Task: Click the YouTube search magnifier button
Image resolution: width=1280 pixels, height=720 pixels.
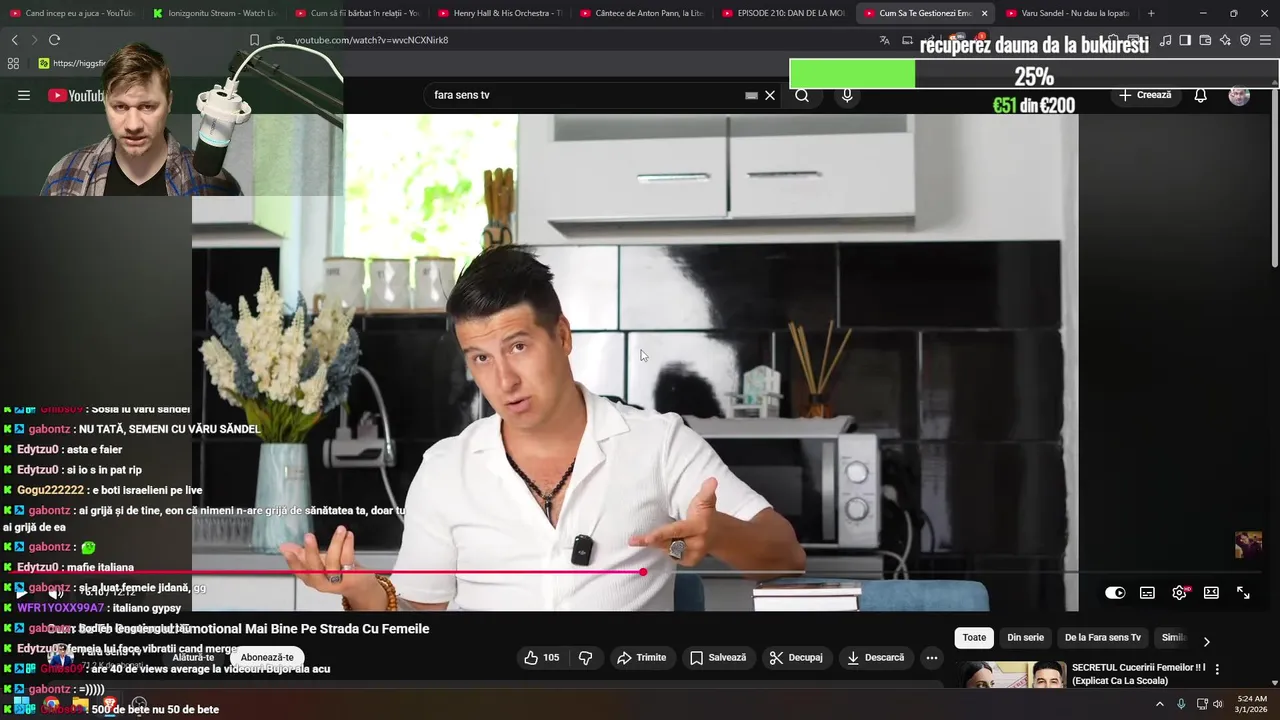Action: [x=802, y=95]
